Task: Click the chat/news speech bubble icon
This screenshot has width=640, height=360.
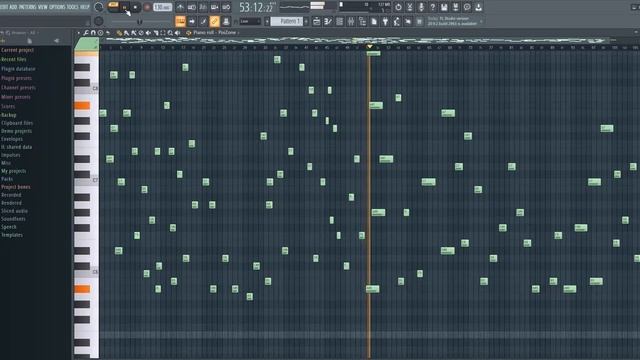Action: 467,7
